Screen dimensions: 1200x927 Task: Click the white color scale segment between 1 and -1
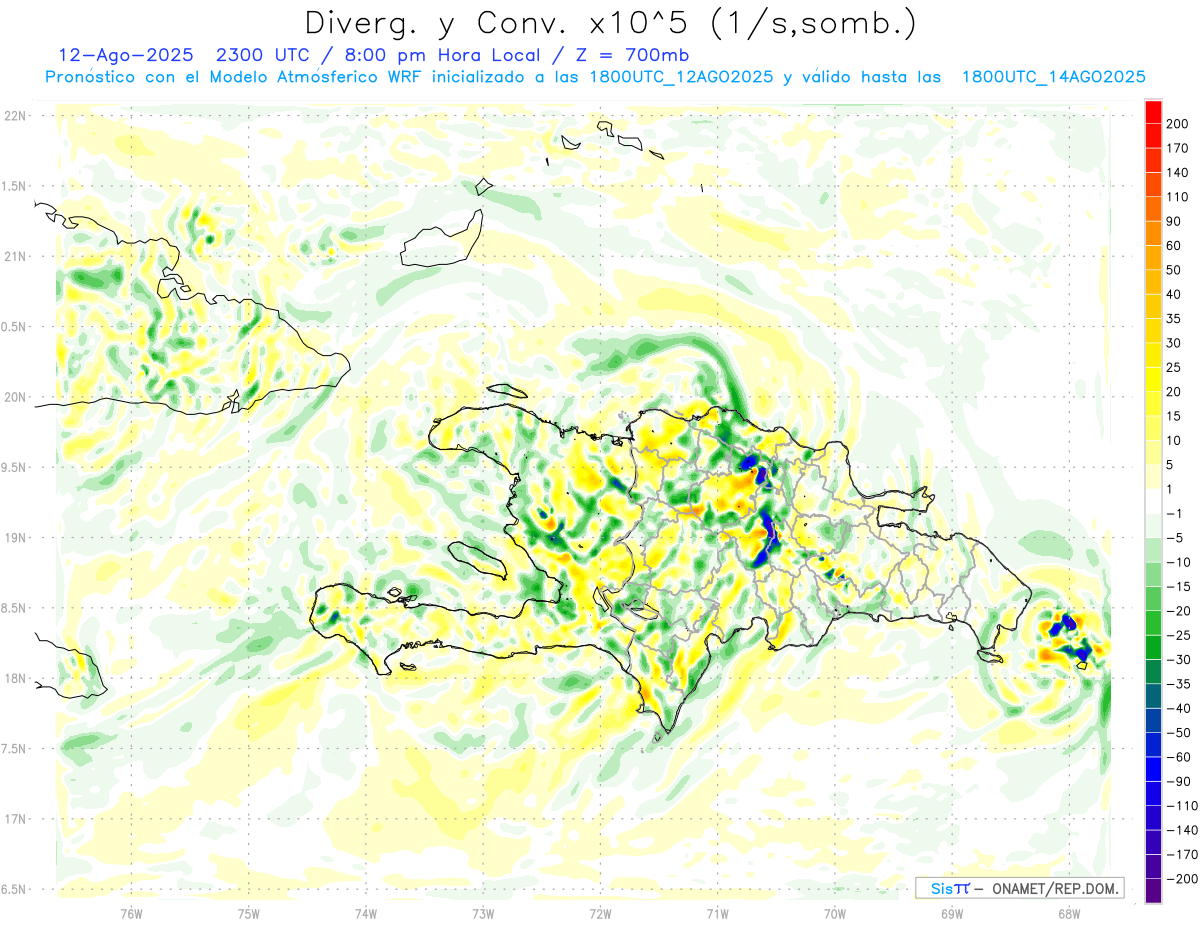pyautogui.click(x=1153, y=502)
